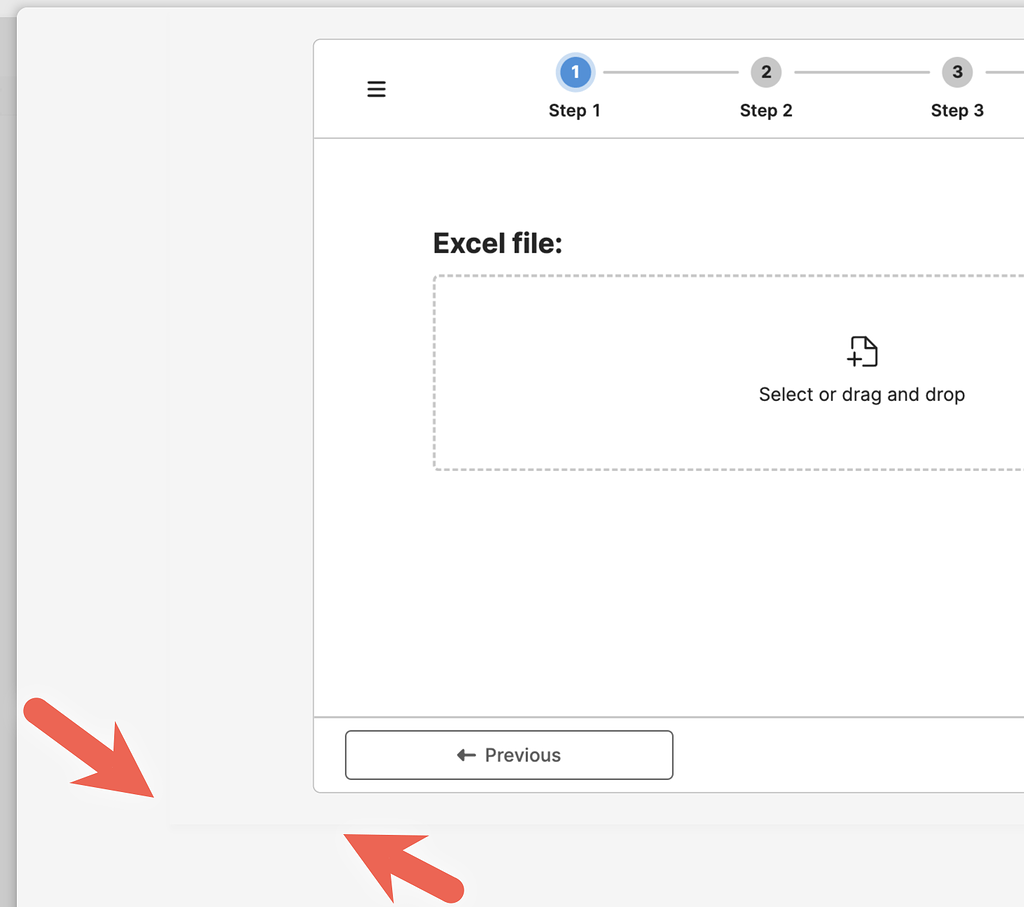Click the Excel file heading
The width and height of the screenshot is (1024, 907).
(x=497, y=243)
